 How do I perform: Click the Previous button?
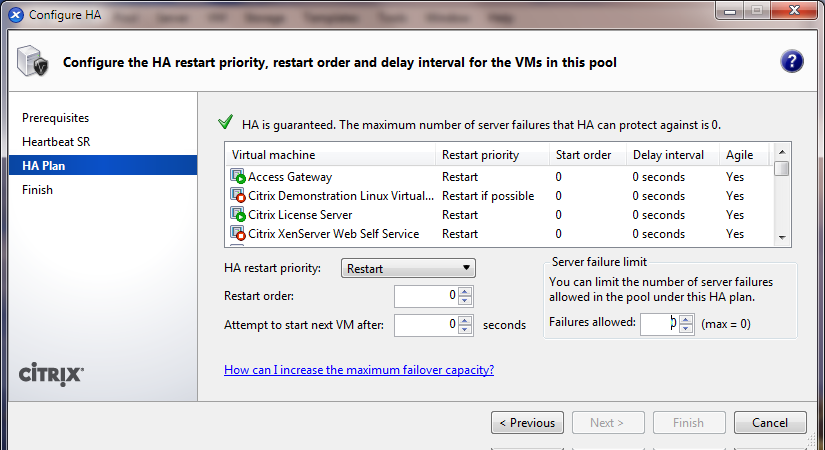(527, 423)
